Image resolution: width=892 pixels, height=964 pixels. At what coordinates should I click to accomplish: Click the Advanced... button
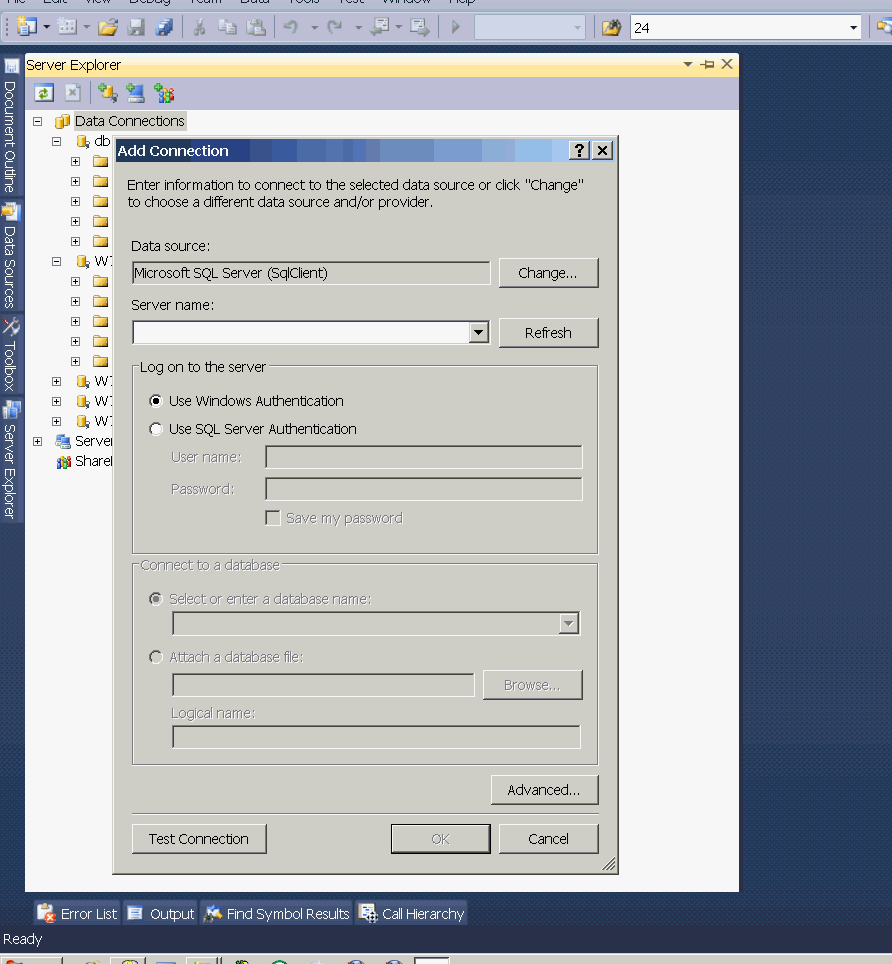(x=544, y=790)
